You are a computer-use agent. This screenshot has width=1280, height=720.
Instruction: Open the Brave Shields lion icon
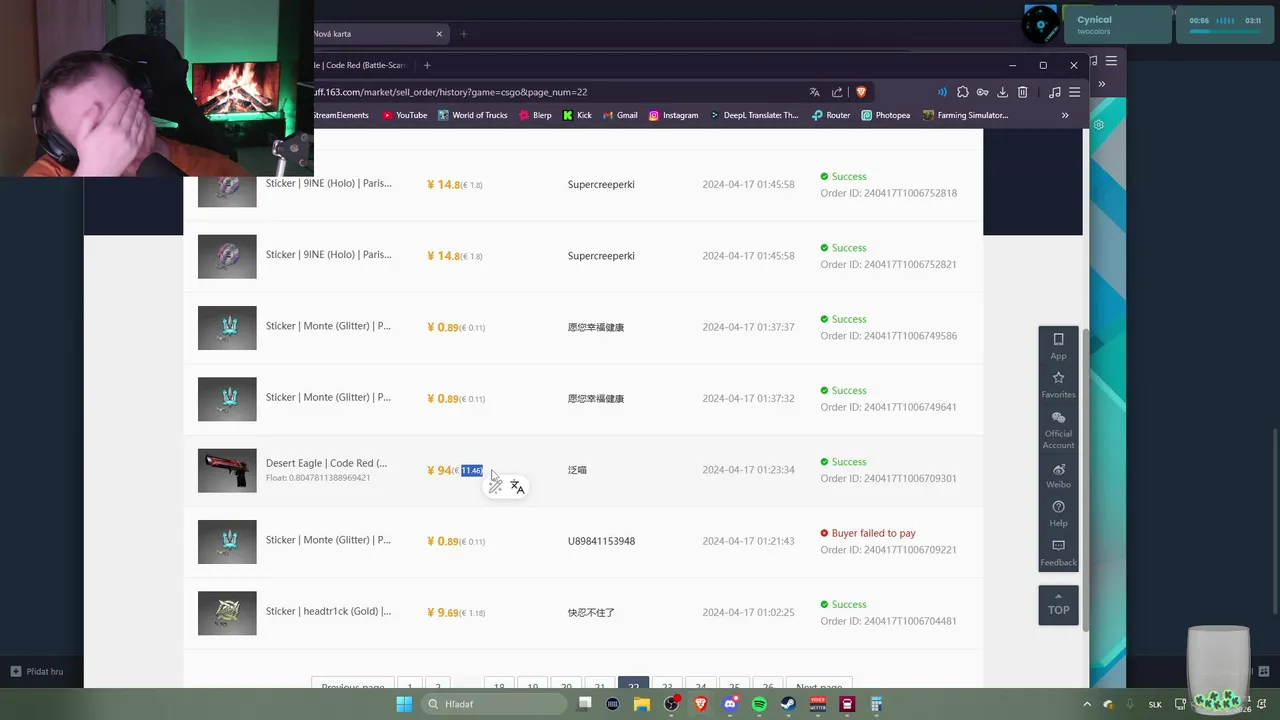point(861,92)
